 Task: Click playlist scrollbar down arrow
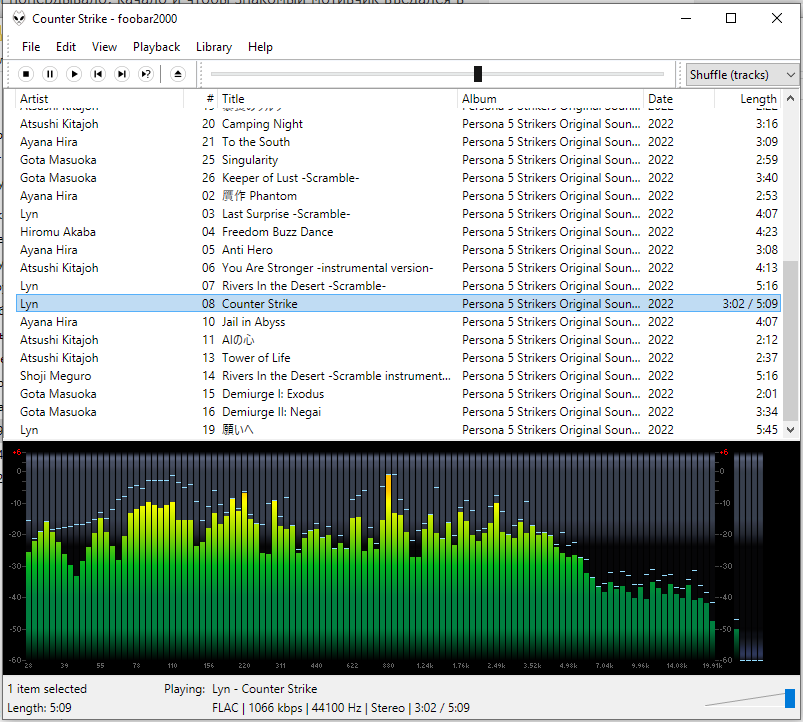click(790, 430)
